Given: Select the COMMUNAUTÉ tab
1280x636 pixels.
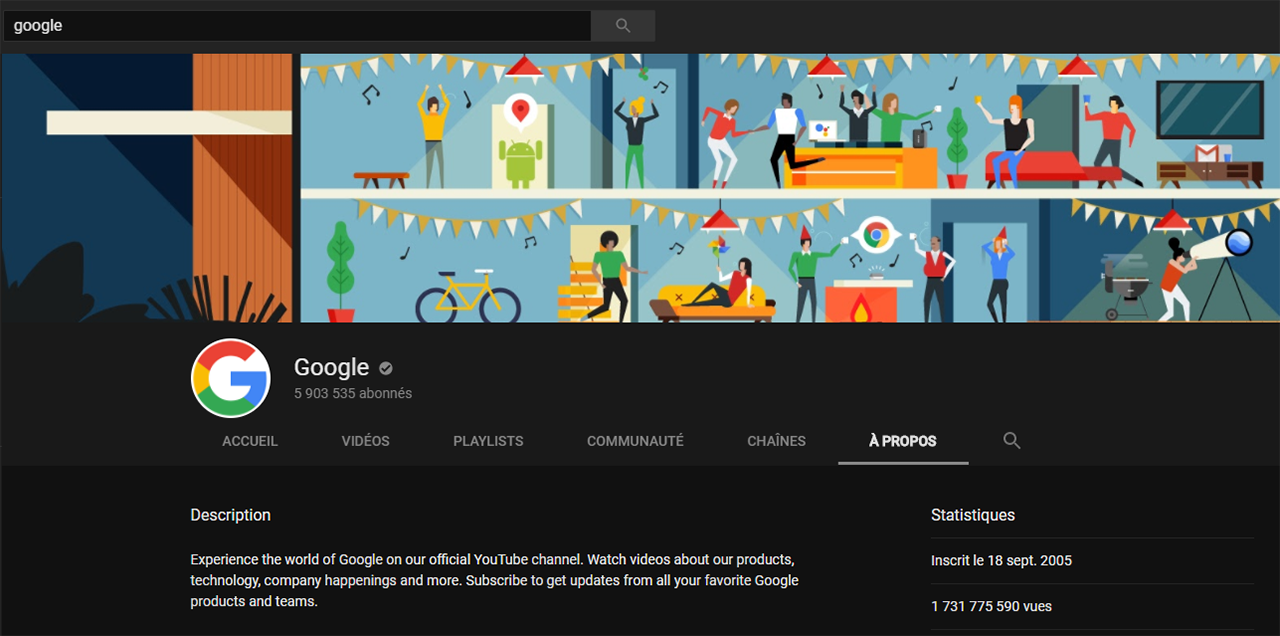Looking at the screenshot, I should pyautogui.click(x=635, y=441).
